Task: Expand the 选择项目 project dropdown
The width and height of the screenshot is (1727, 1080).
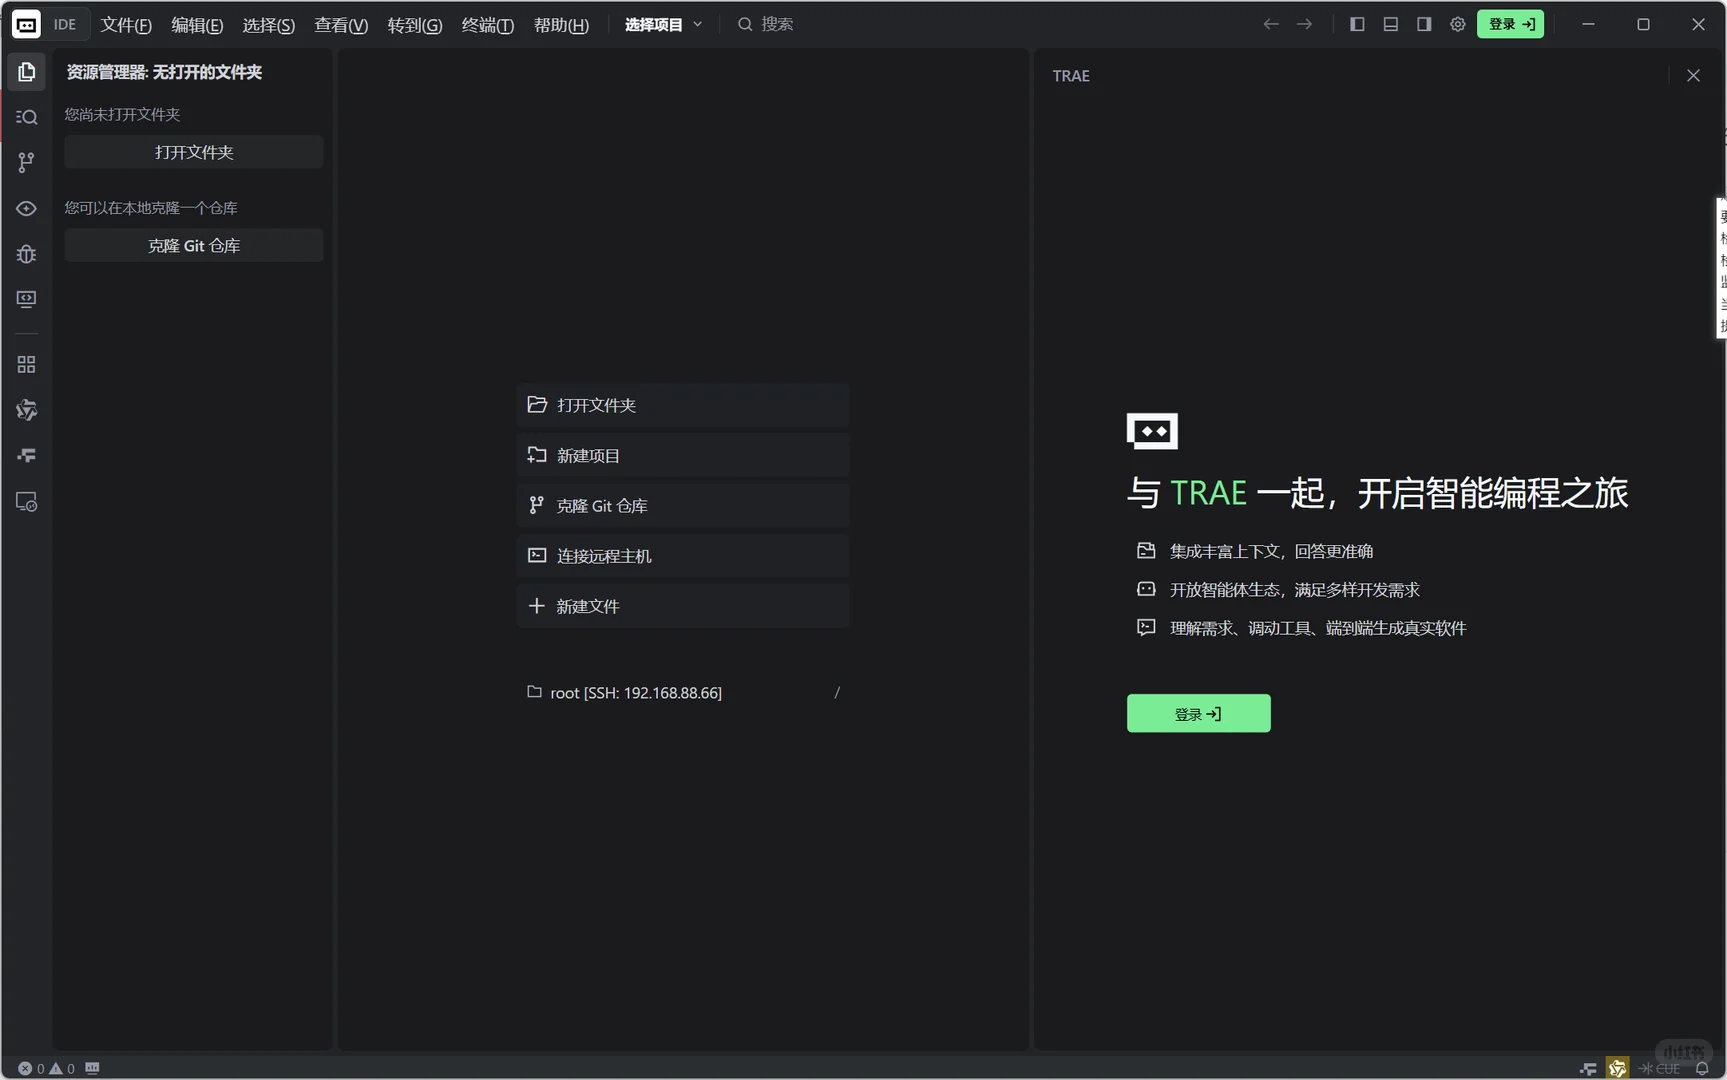Action: point(664,25)
